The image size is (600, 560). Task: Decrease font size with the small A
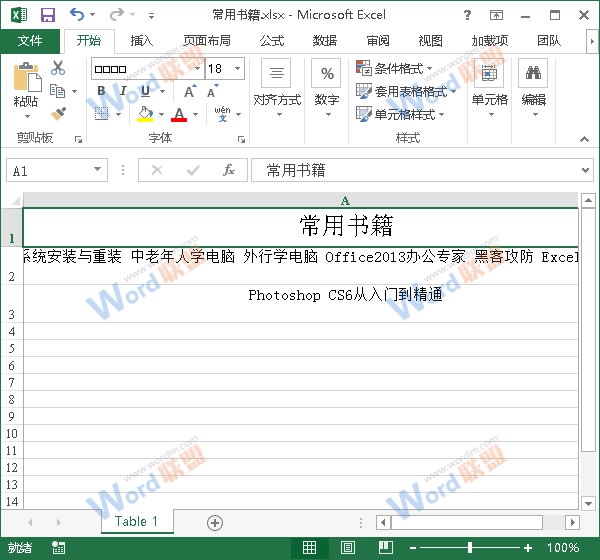[x=213, y=91]
